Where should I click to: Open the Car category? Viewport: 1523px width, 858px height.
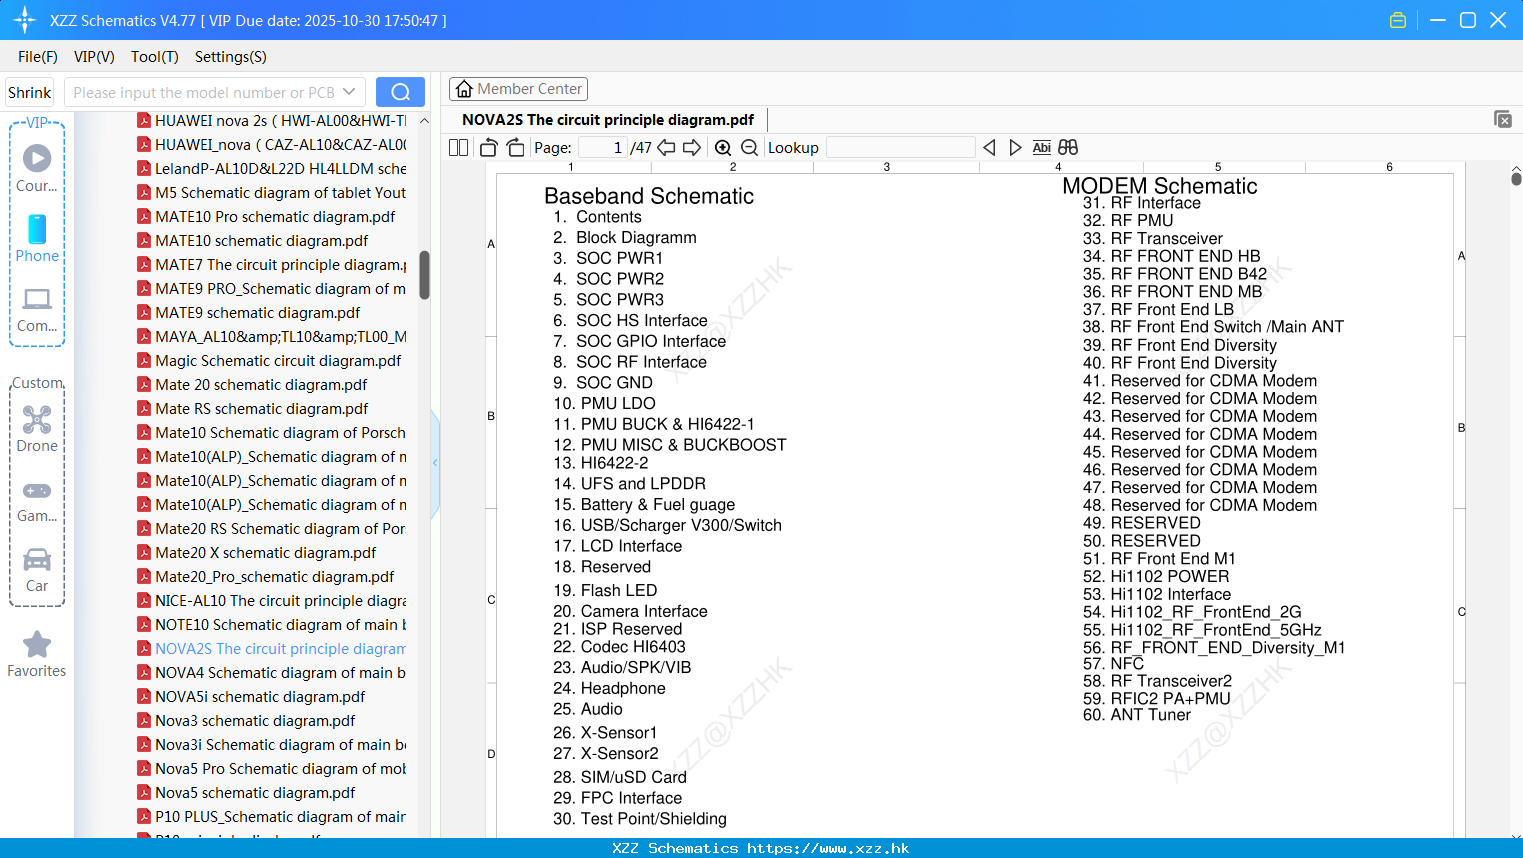point(37,569)
